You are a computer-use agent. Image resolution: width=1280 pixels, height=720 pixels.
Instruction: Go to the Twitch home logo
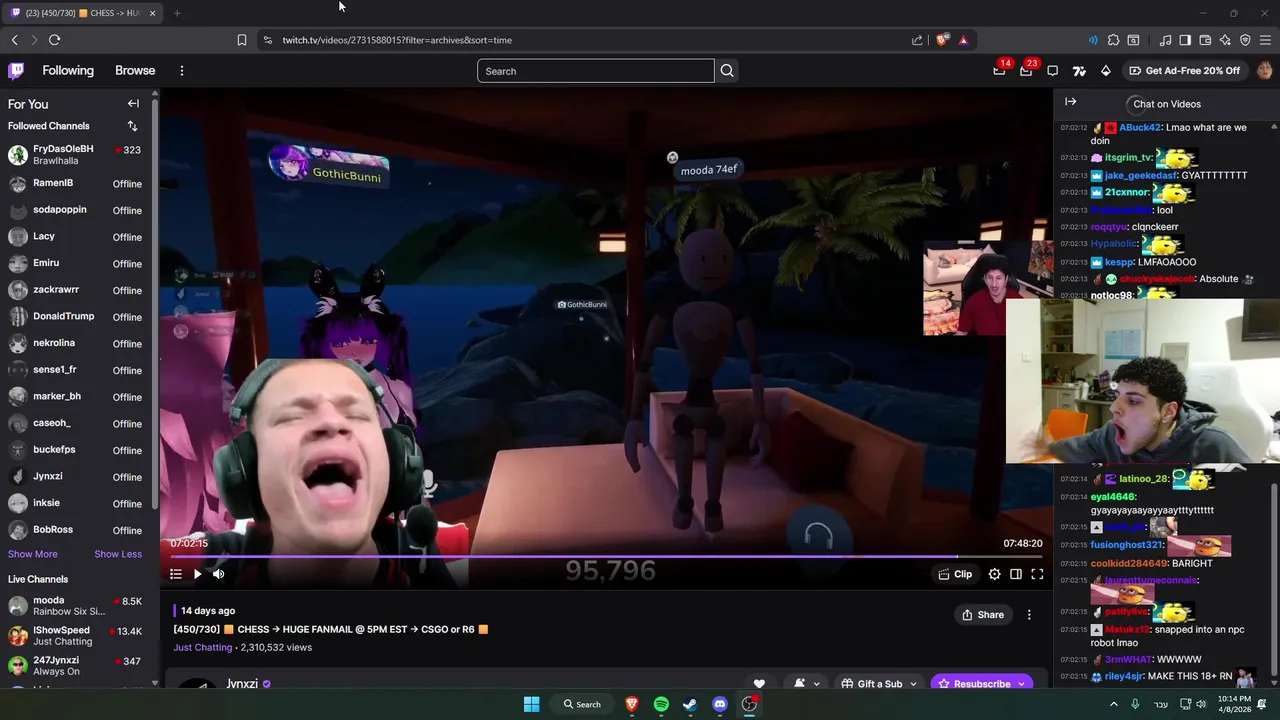pyautogui.click(x=16, y=71)
